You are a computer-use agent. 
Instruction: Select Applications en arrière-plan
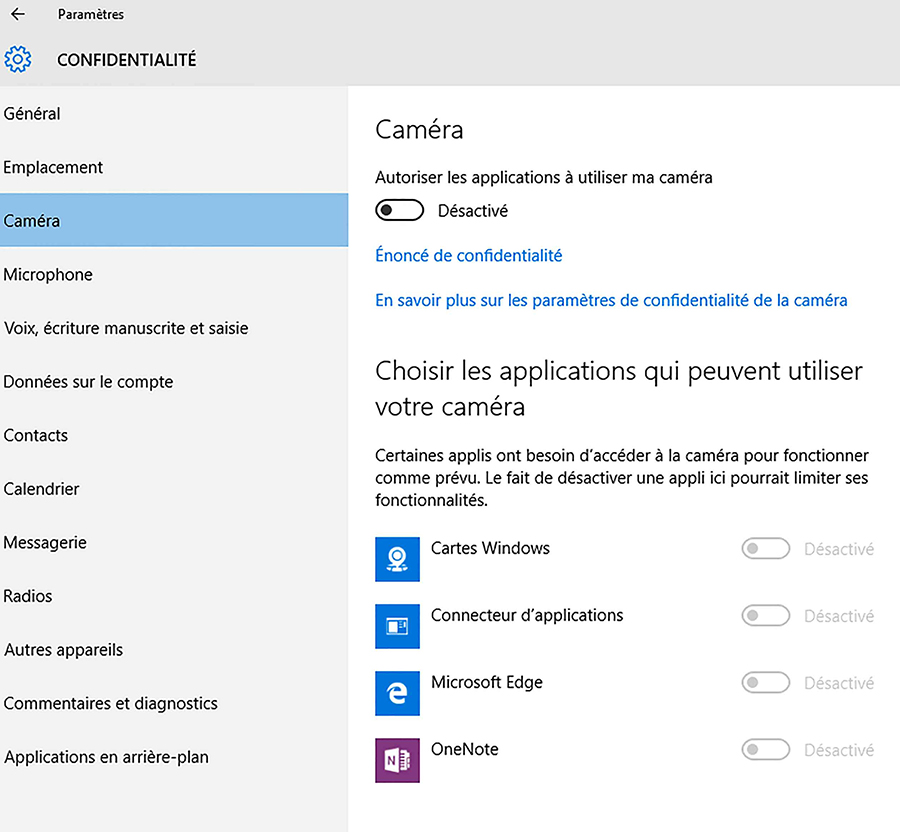tap(174, 757)
